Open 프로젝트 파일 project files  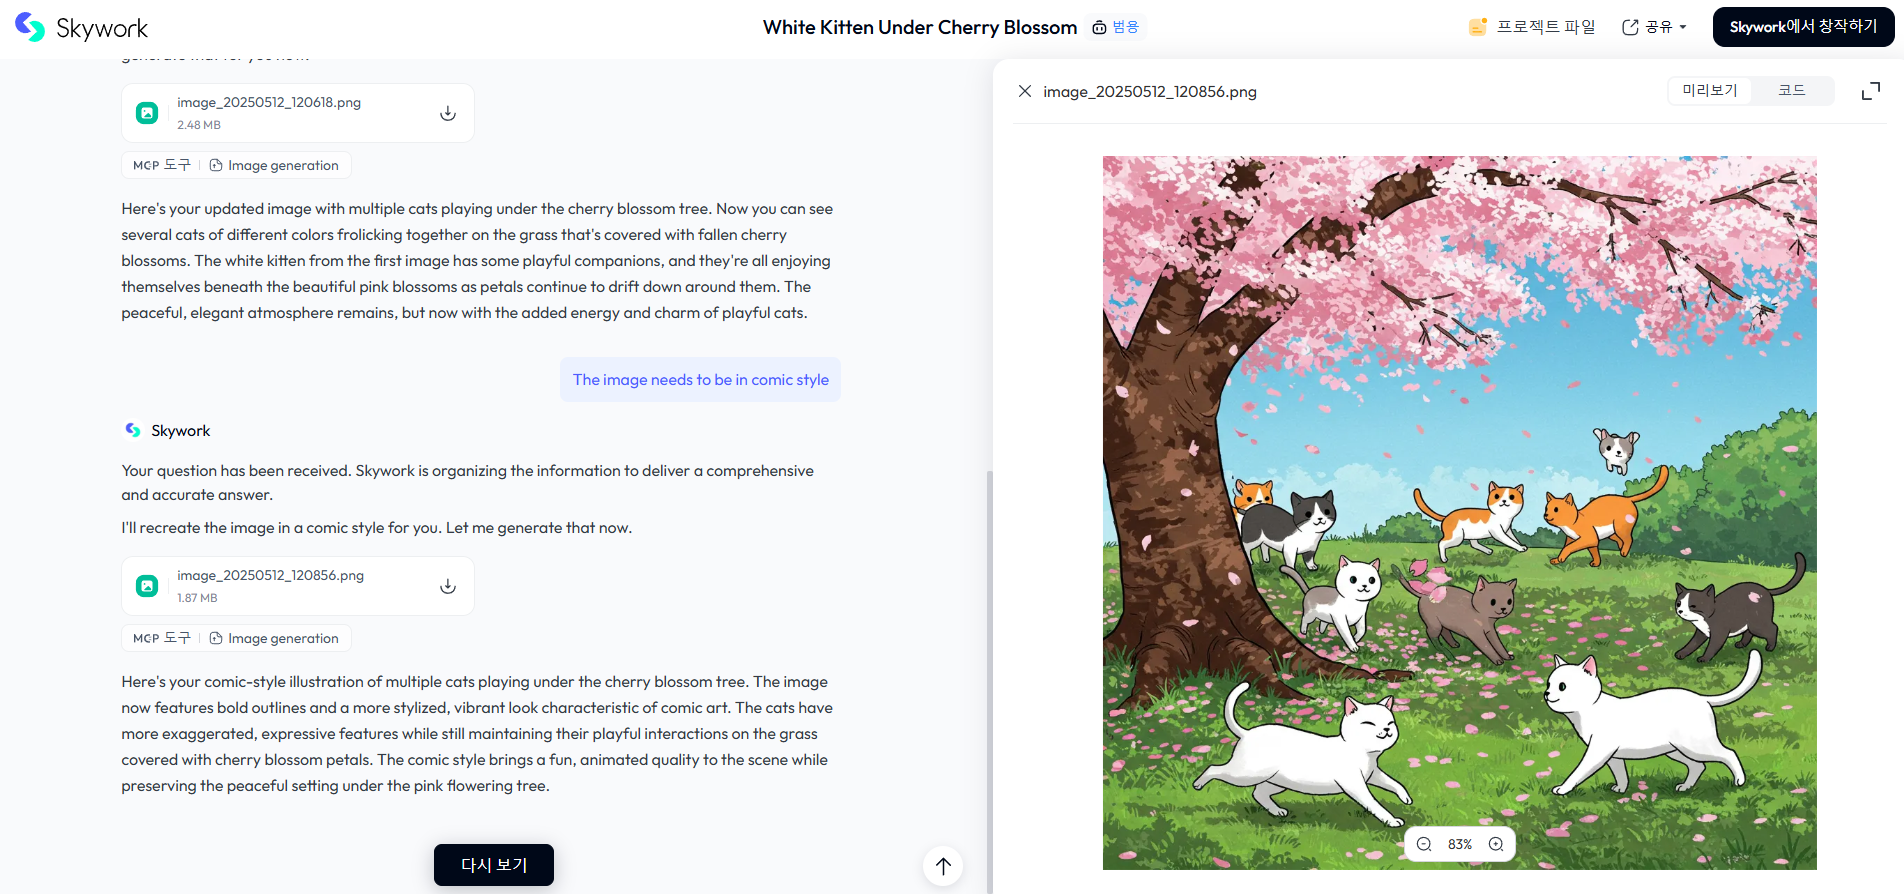point(1532,27)
